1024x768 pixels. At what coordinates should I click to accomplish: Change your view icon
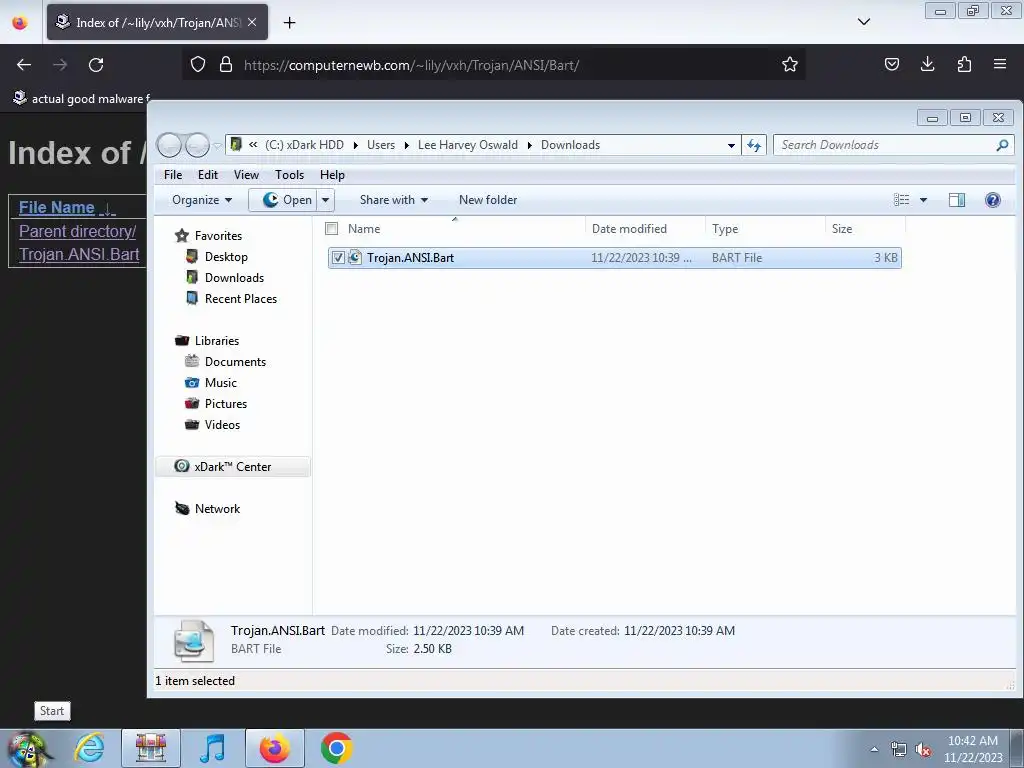point(901,200)
